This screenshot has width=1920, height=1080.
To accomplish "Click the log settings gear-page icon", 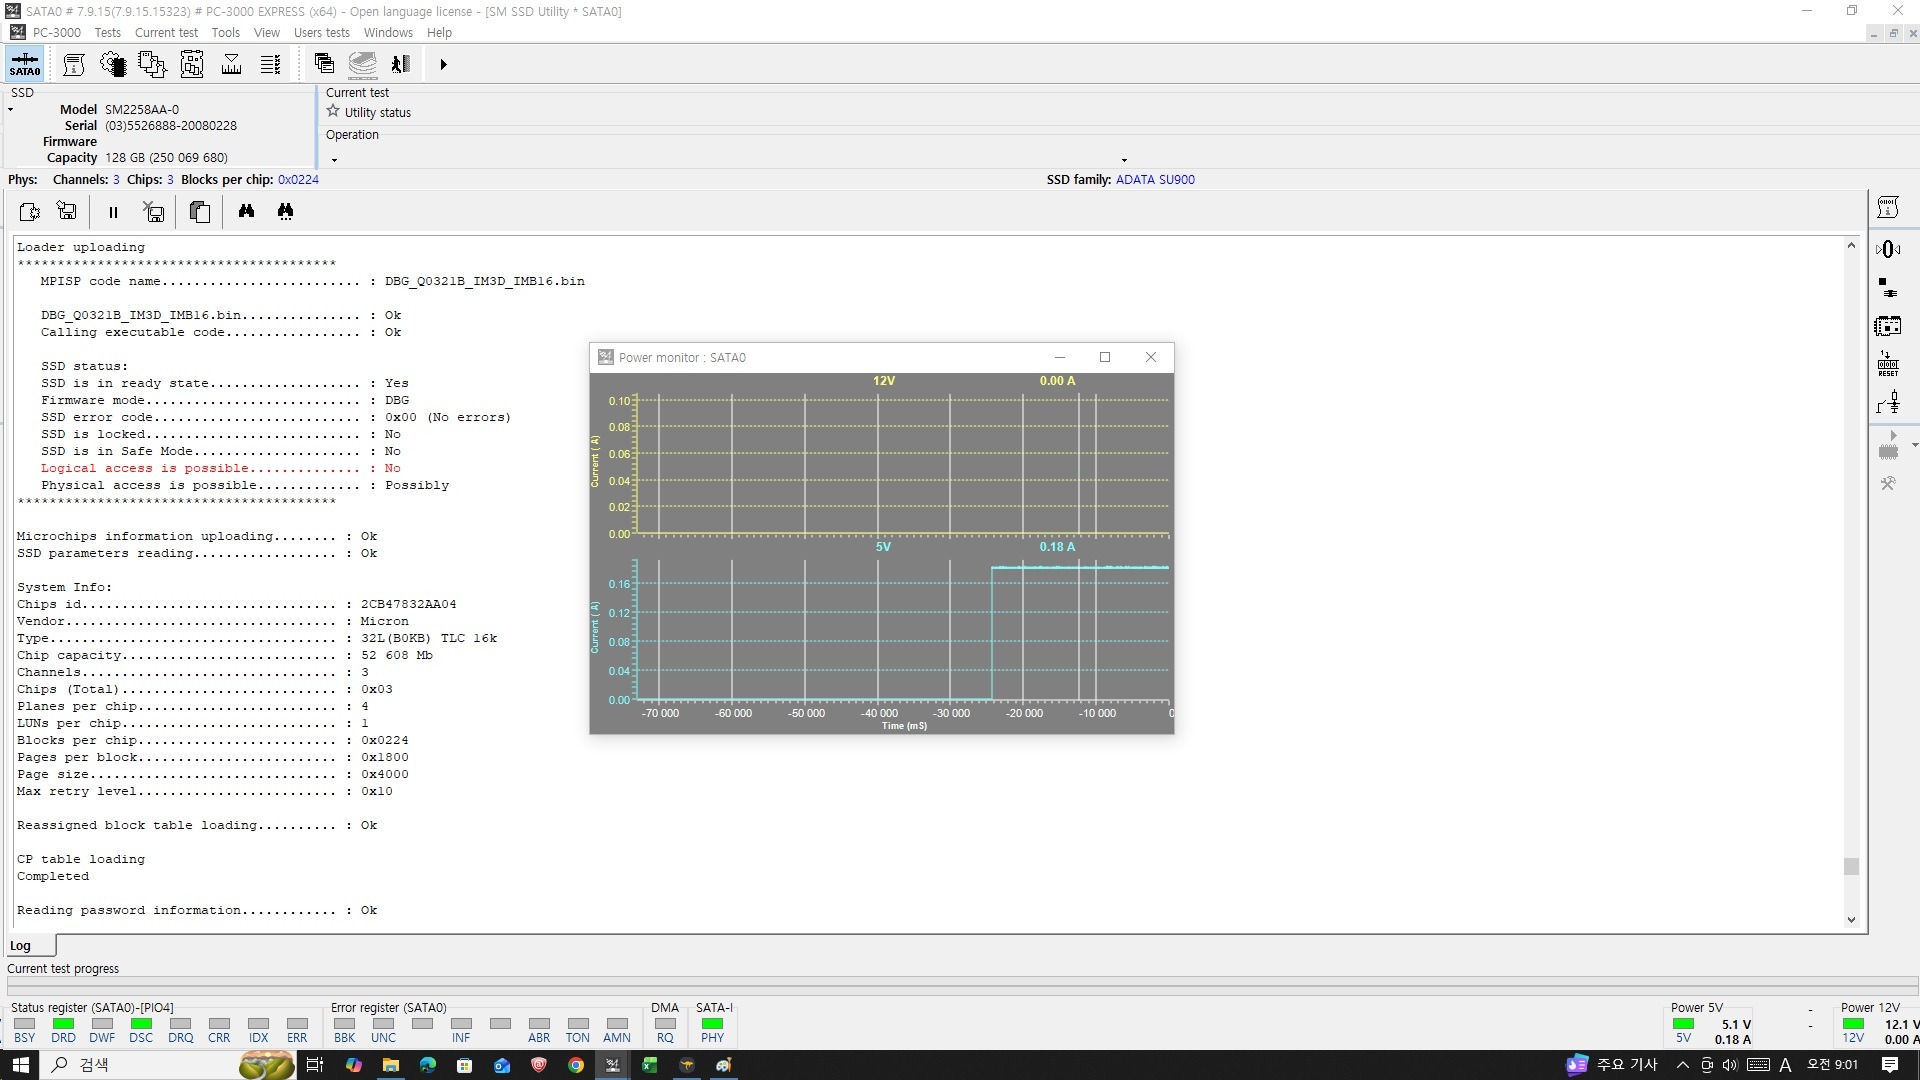I will (29, 211).
